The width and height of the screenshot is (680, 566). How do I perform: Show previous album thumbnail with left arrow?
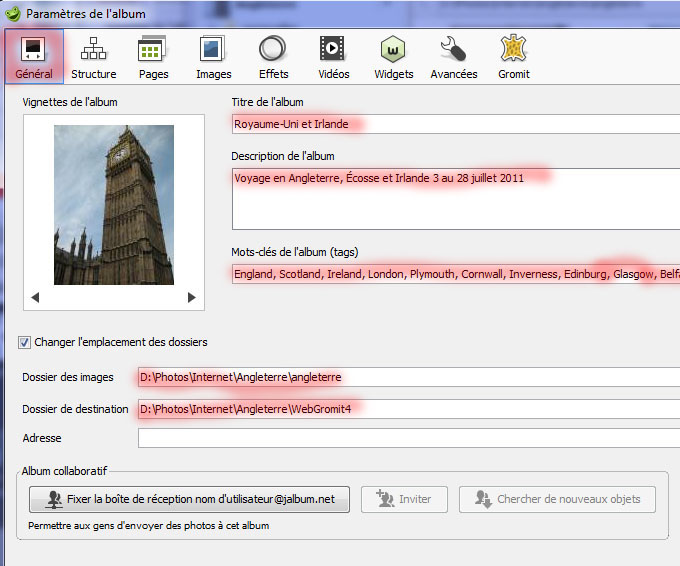point(36,297)
